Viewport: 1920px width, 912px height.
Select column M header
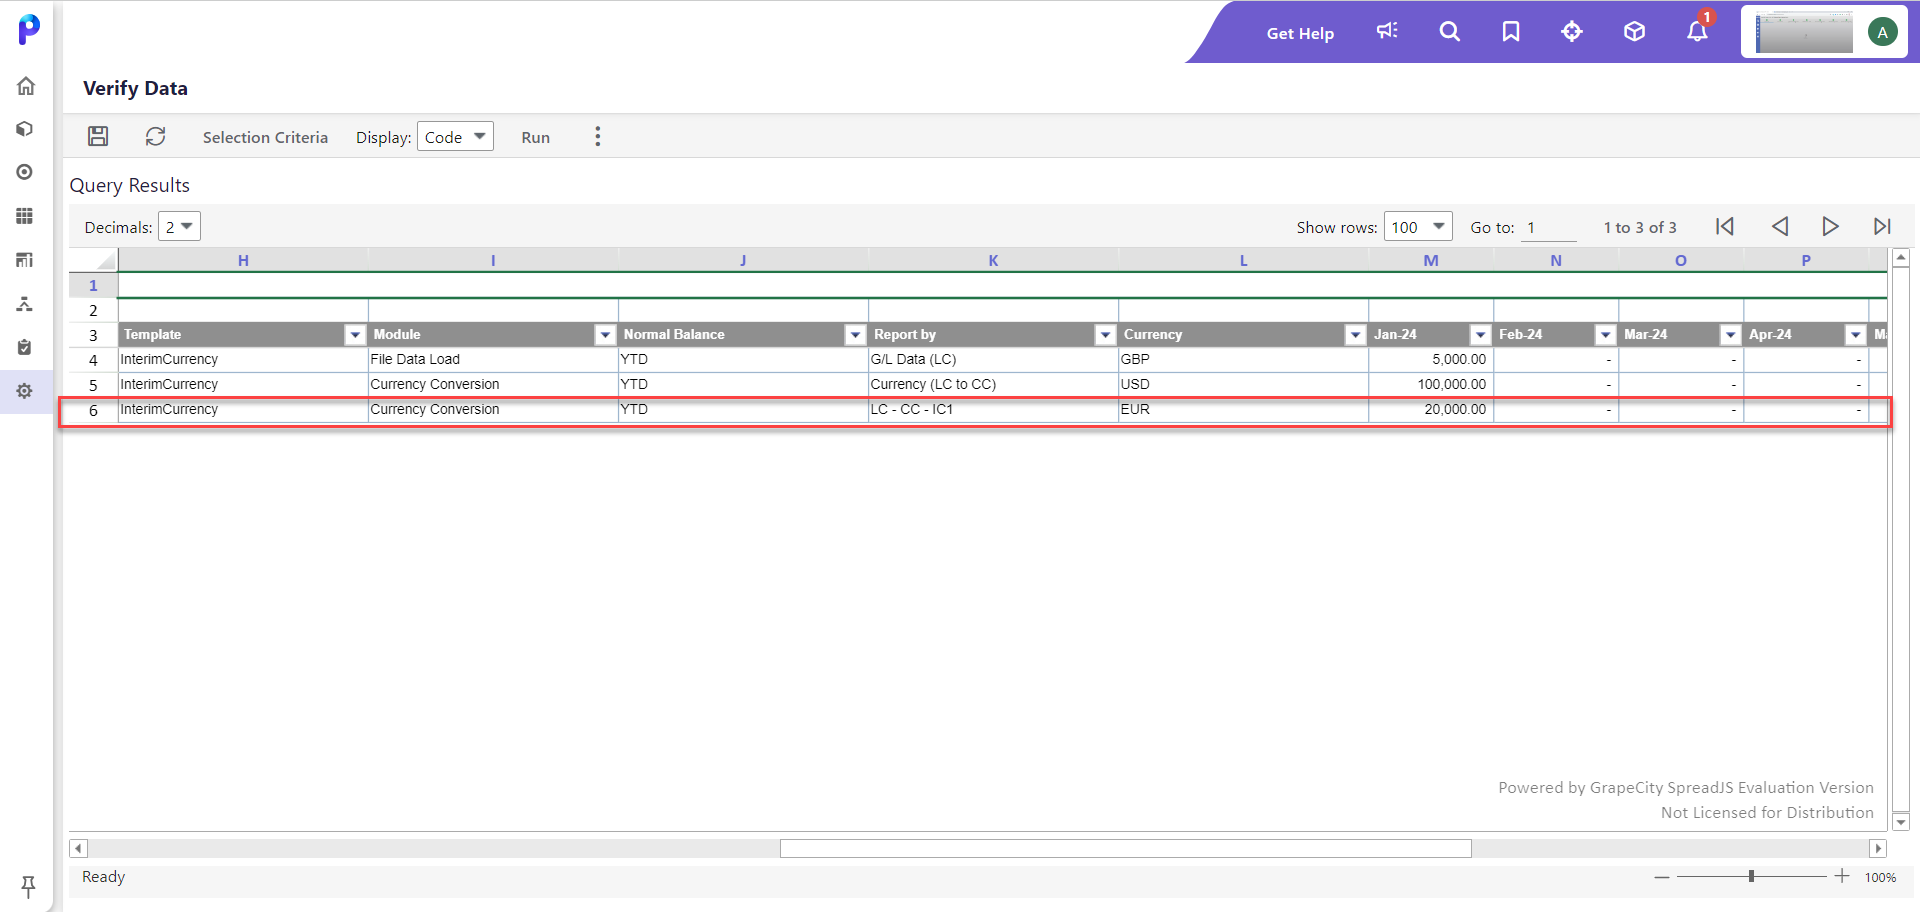pos(1431,260)
